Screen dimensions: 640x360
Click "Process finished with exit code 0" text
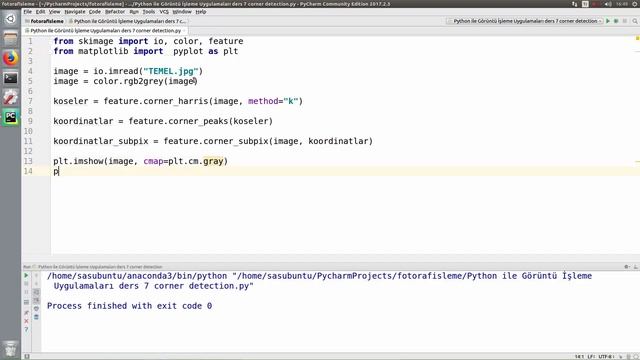click(129, 306)
